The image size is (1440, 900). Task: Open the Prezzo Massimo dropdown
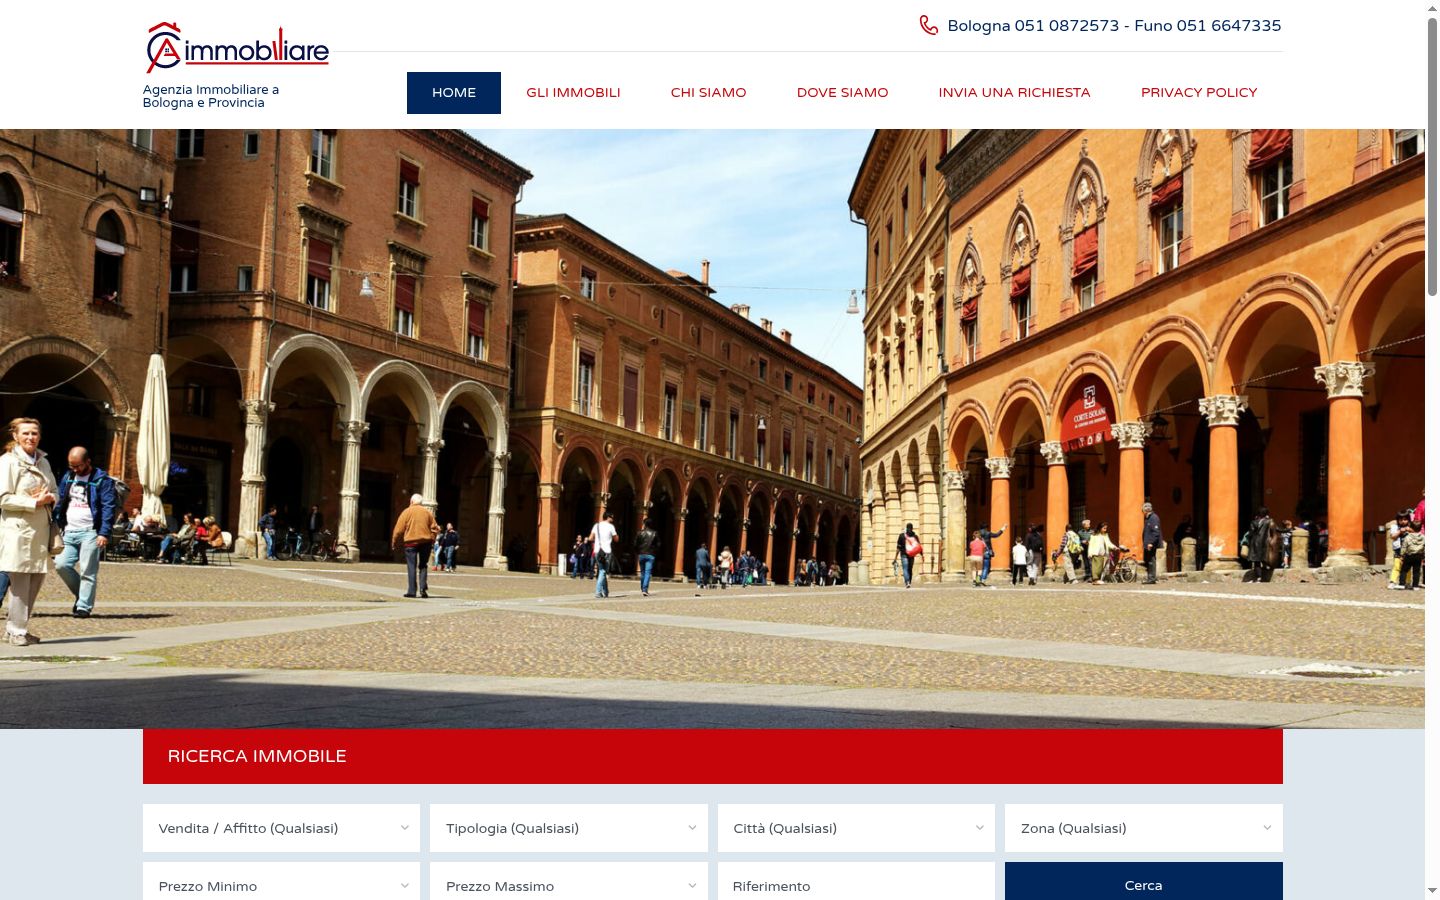tap(569, 882)
